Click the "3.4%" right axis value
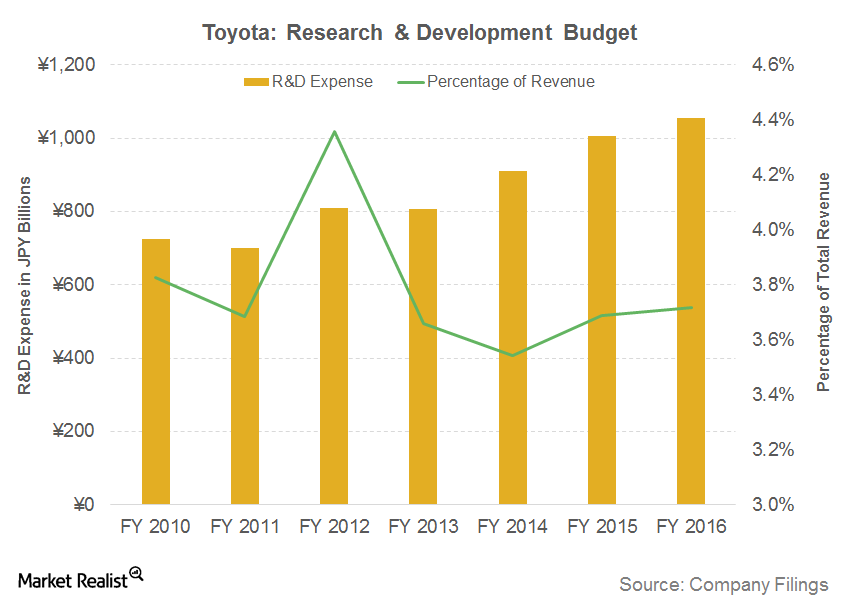845x601 pixels. point(773,395)
